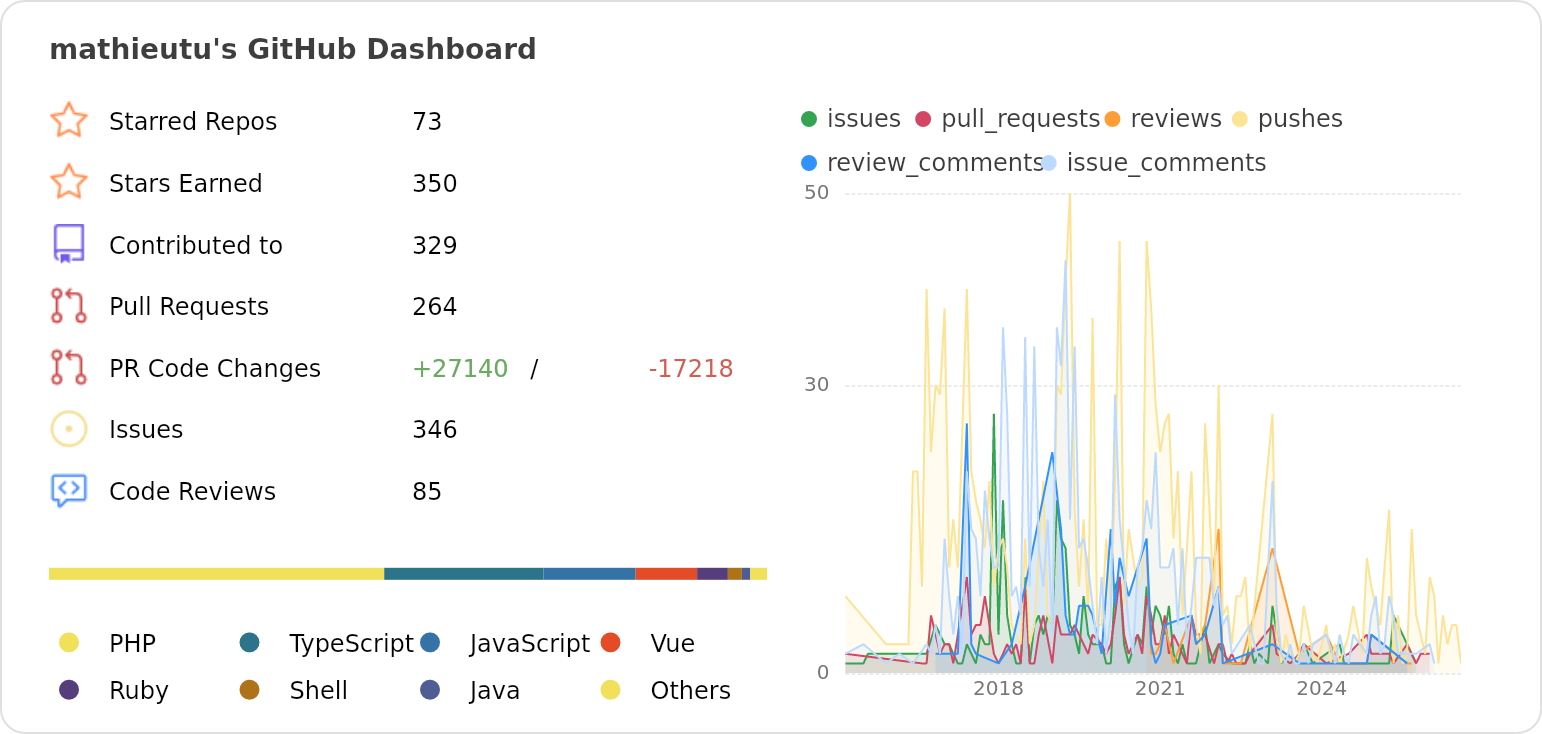
Task: Click the green additions value +27140
Action: click(460, 369)
